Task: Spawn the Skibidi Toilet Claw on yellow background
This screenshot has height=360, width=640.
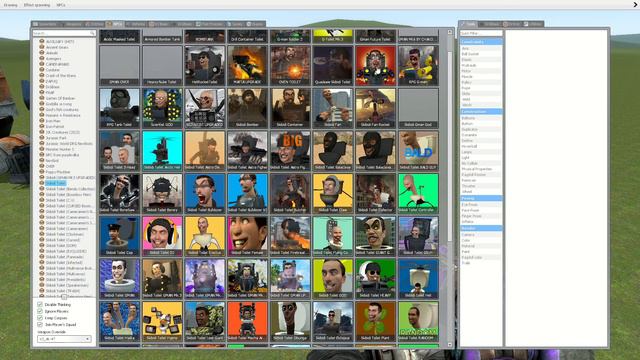Action: (333, 193)
